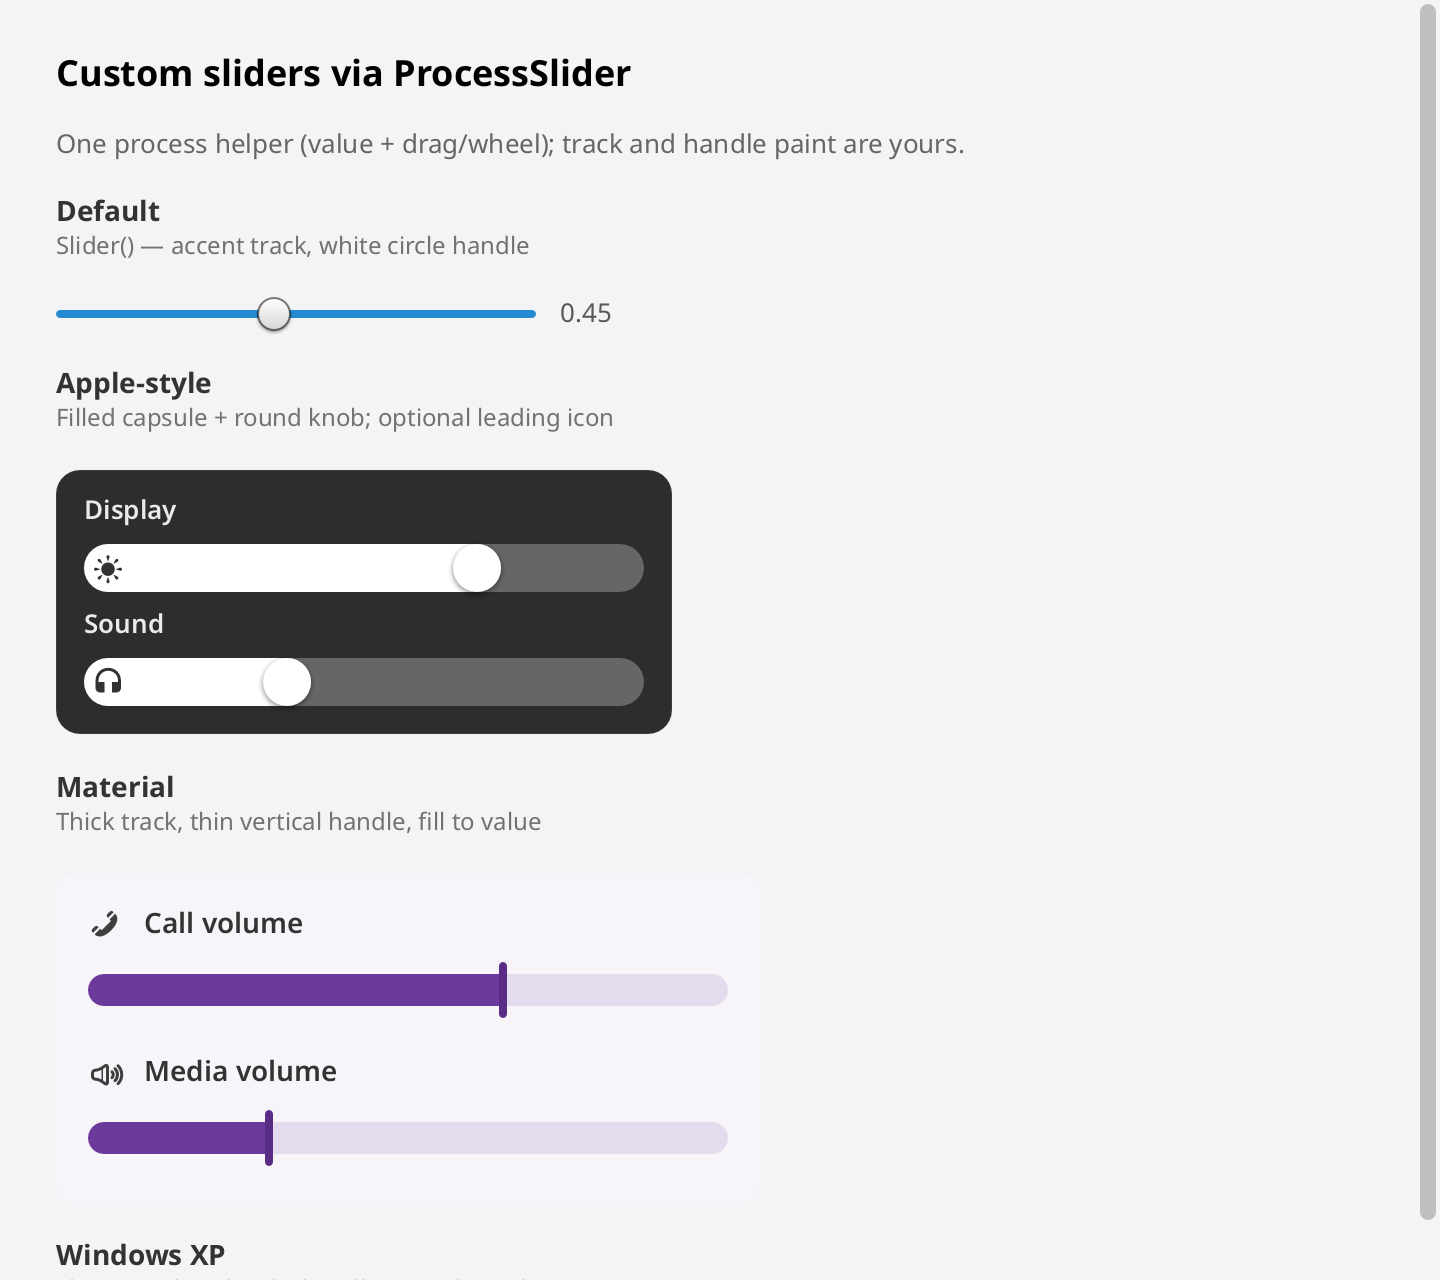The height and width of the screenshot is (1280, 1440).
Task: Click the blue Default track right of handle
Action: click(413, 314)
